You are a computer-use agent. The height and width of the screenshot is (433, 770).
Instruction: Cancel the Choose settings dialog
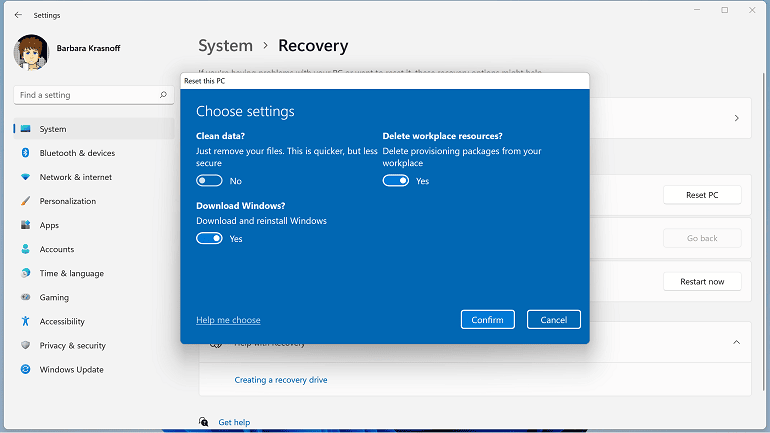[x=554, y=320]
